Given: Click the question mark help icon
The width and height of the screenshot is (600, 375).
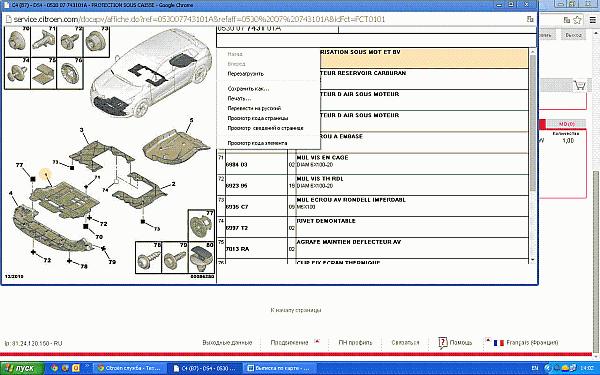Looking at the screenshot, I should click(443, 342).
